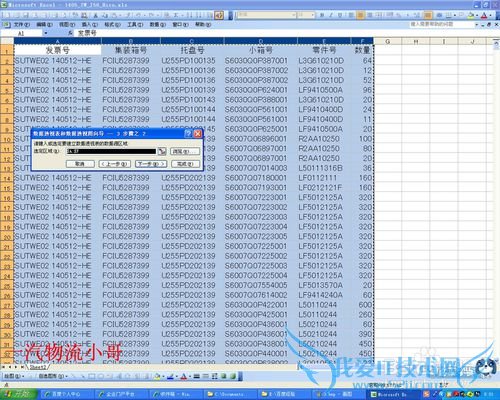Open the font name dropdown
The image size is (500, 400).
pyautogui.click(x=294, y=15)
